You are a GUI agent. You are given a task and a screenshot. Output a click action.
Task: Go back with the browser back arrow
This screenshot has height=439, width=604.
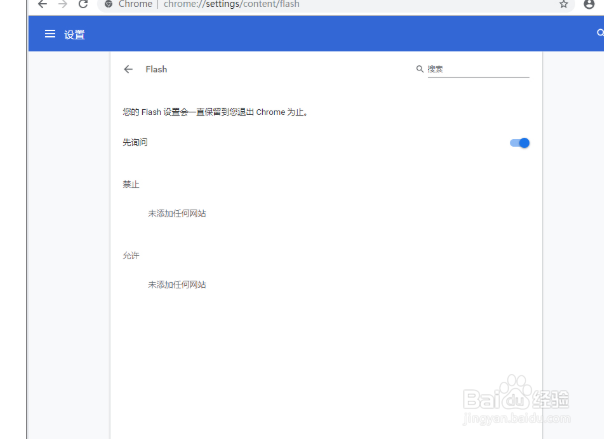42,4
